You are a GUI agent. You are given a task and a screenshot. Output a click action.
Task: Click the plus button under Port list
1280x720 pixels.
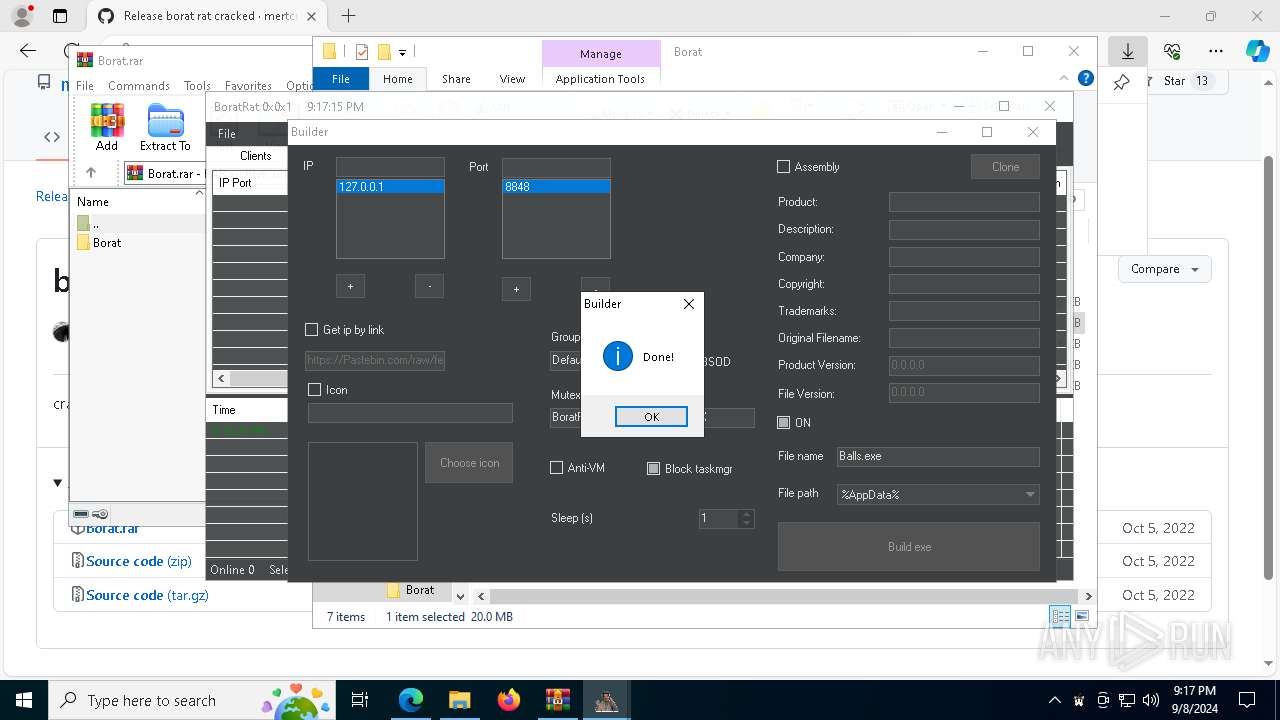click(x=516, y=289)
